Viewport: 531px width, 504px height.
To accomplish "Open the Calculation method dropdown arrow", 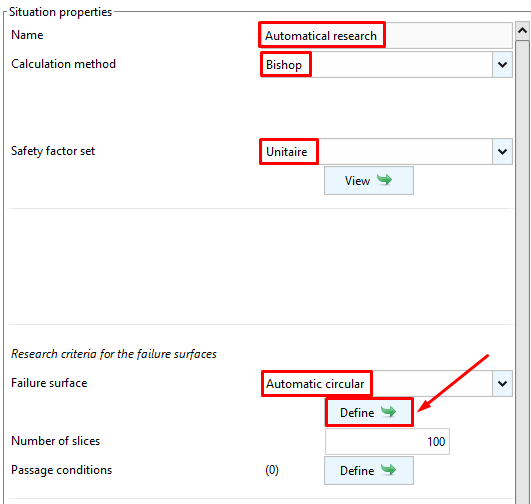I will tap(502, 64).
